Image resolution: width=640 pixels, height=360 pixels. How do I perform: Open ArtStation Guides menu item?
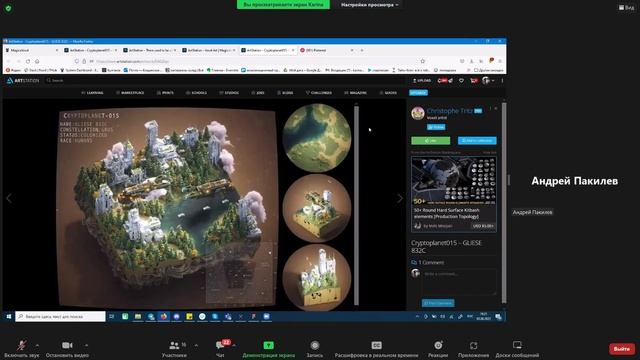(x=388, y=93)
